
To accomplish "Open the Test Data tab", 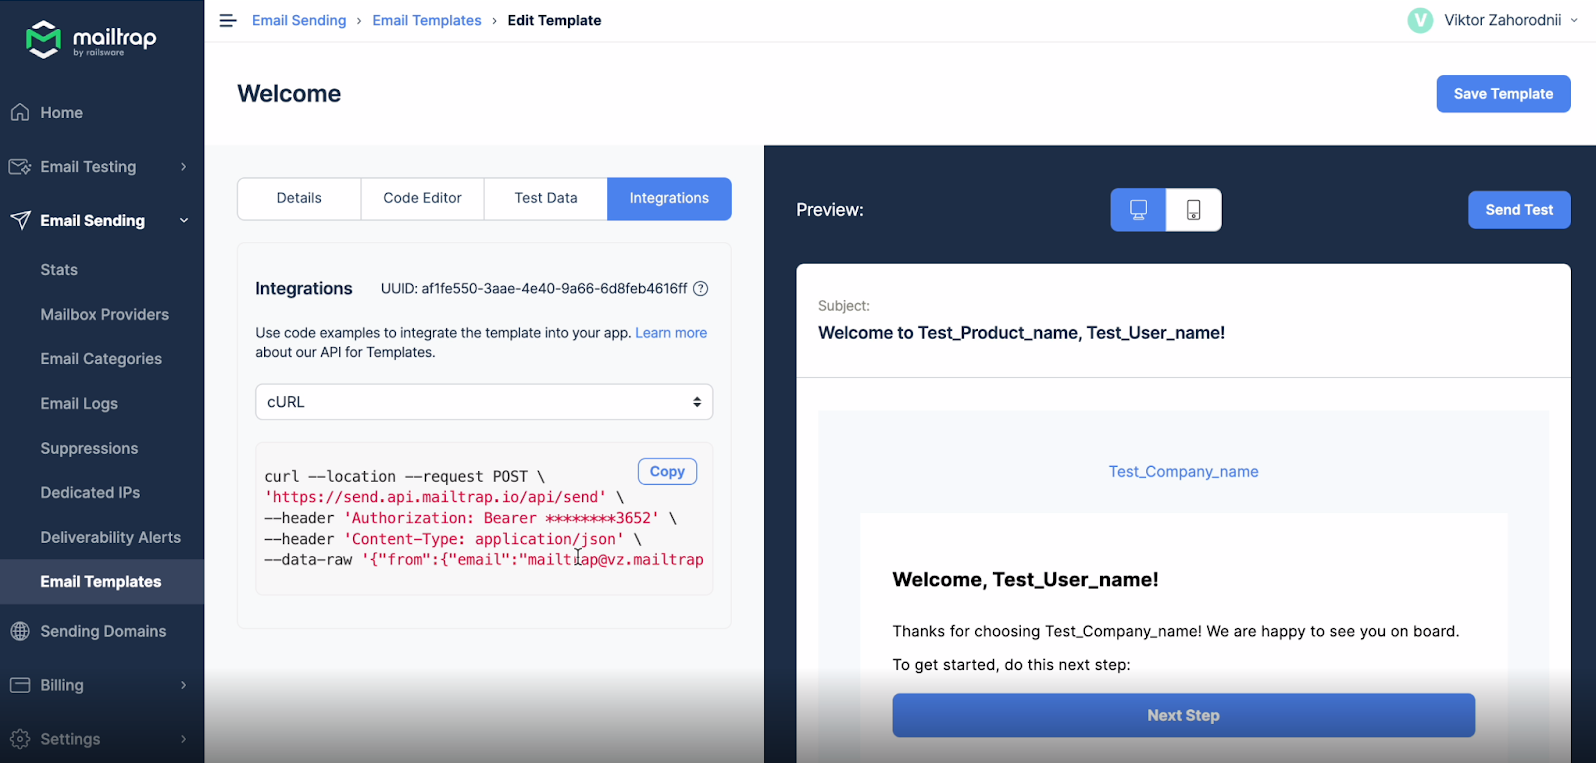I will click(546, 198).
